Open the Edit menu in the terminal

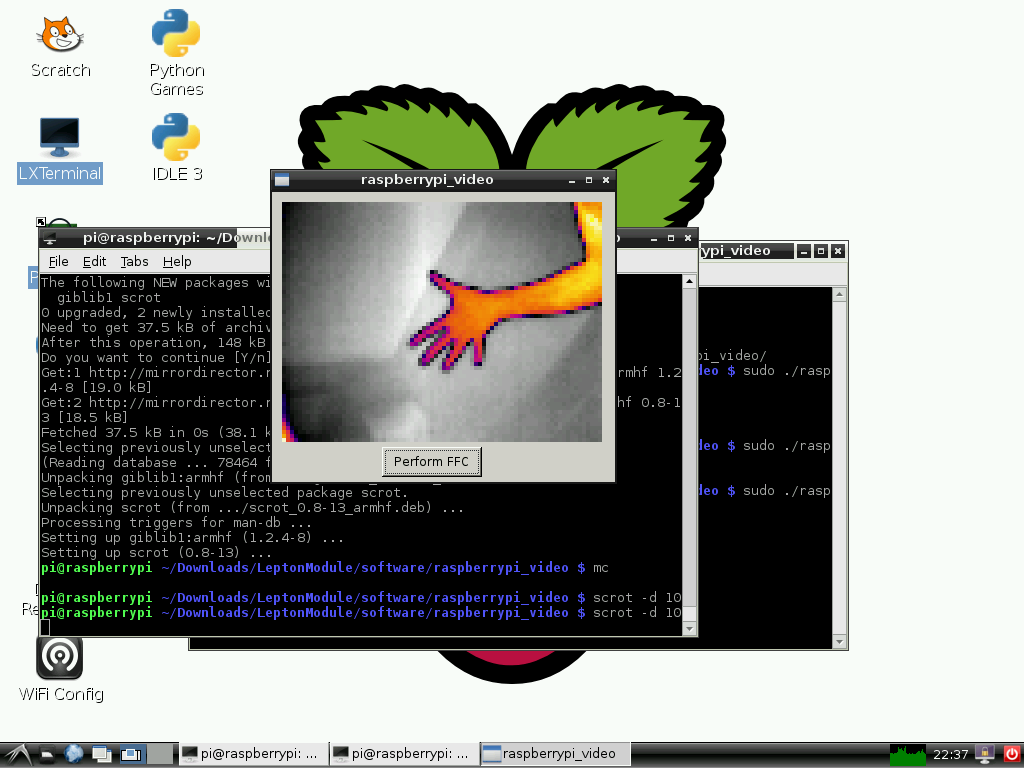pos(94,261)
